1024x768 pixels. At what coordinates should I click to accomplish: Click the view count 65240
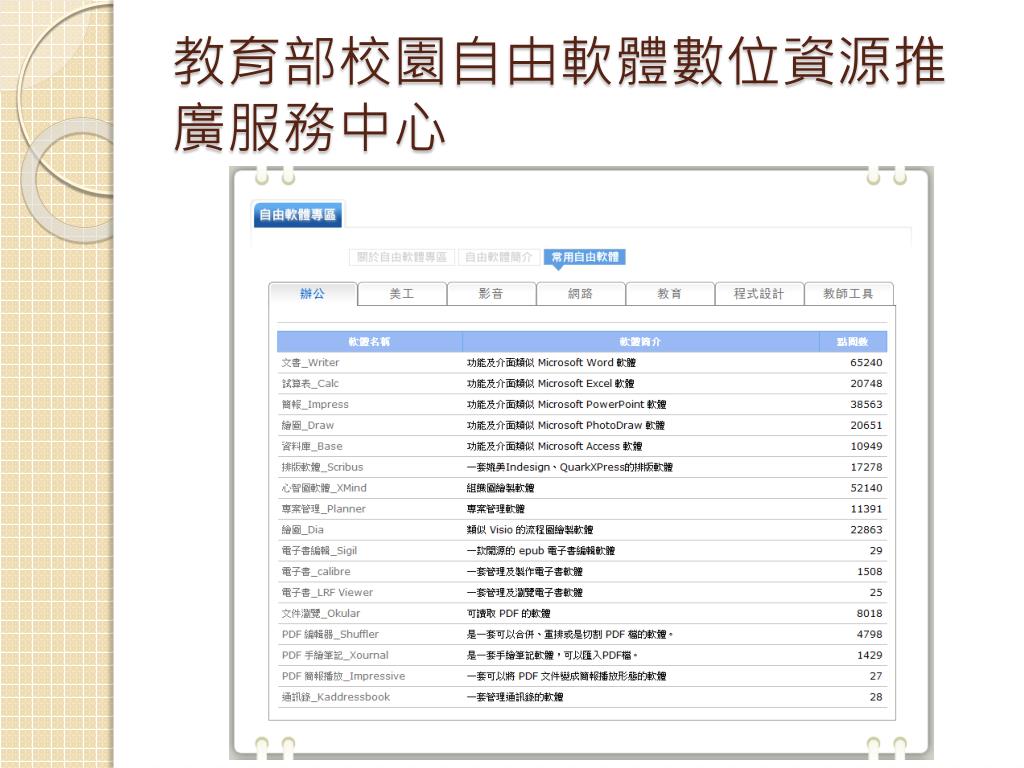coord(866,362)
